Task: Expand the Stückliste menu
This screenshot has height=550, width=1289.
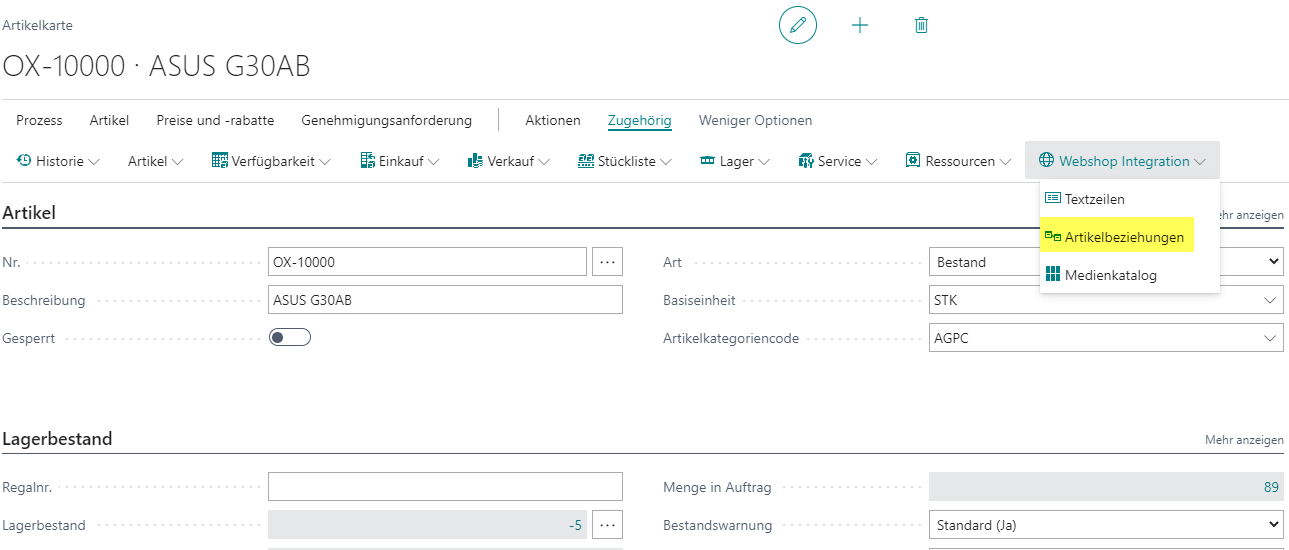Action: click(625, 161)
